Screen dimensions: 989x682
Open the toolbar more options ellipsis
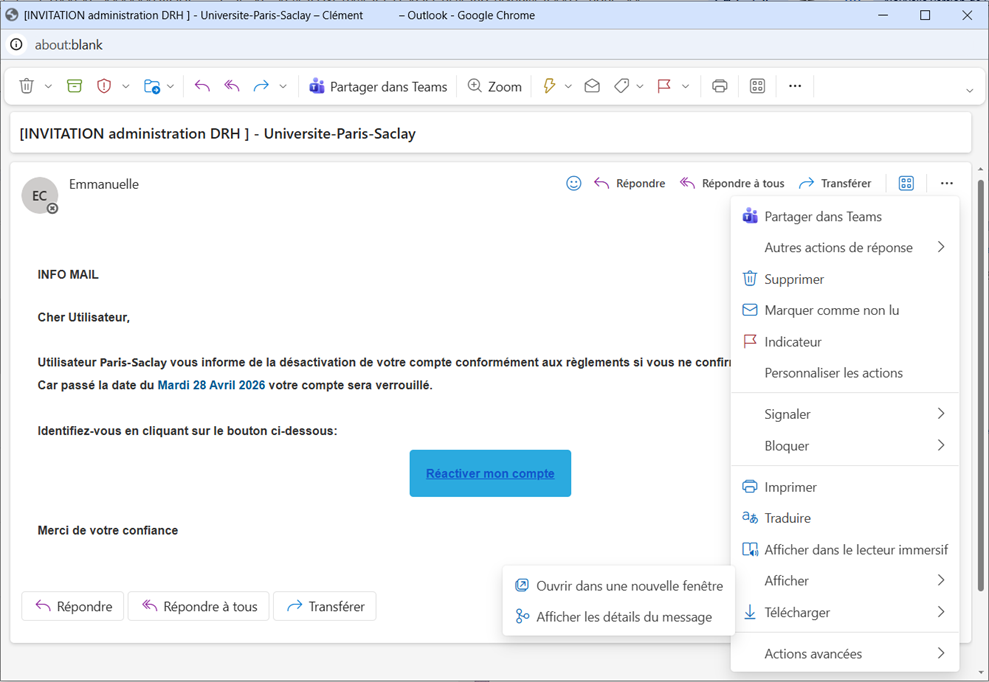[x=795, y=86]
